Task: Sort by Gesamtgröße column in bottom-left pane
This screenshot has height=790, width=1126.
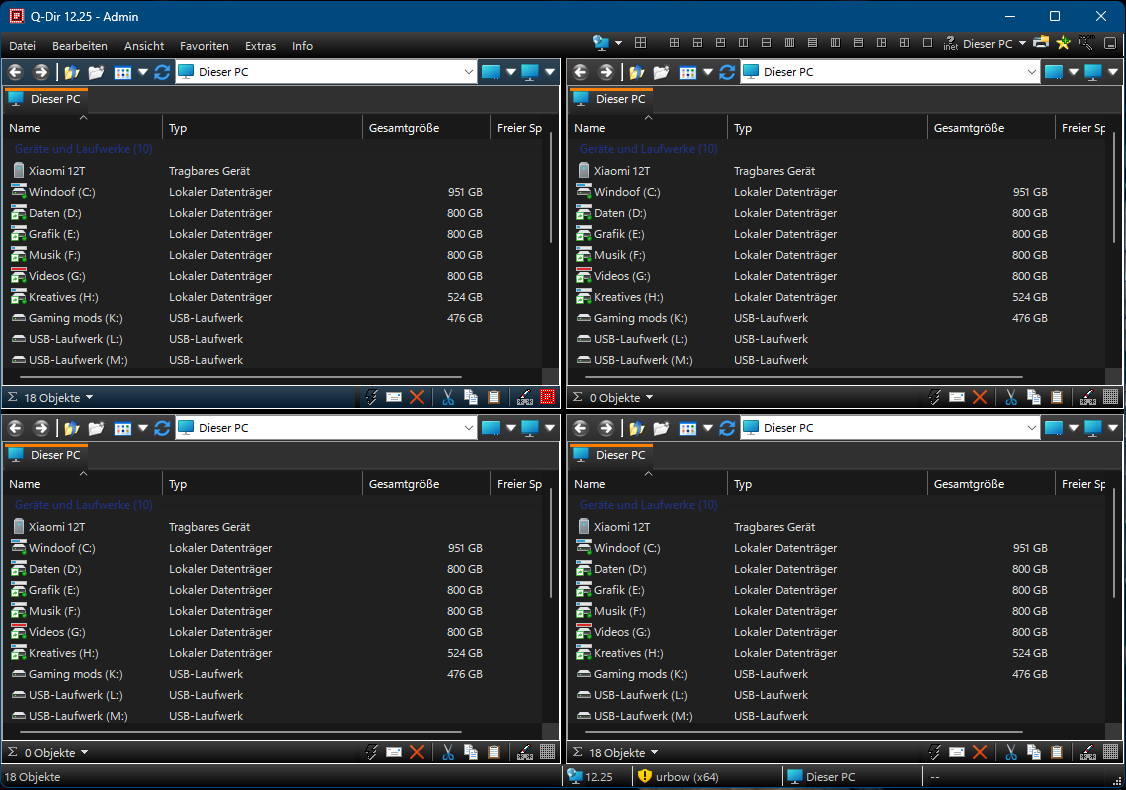Action: tap(427, 484)
